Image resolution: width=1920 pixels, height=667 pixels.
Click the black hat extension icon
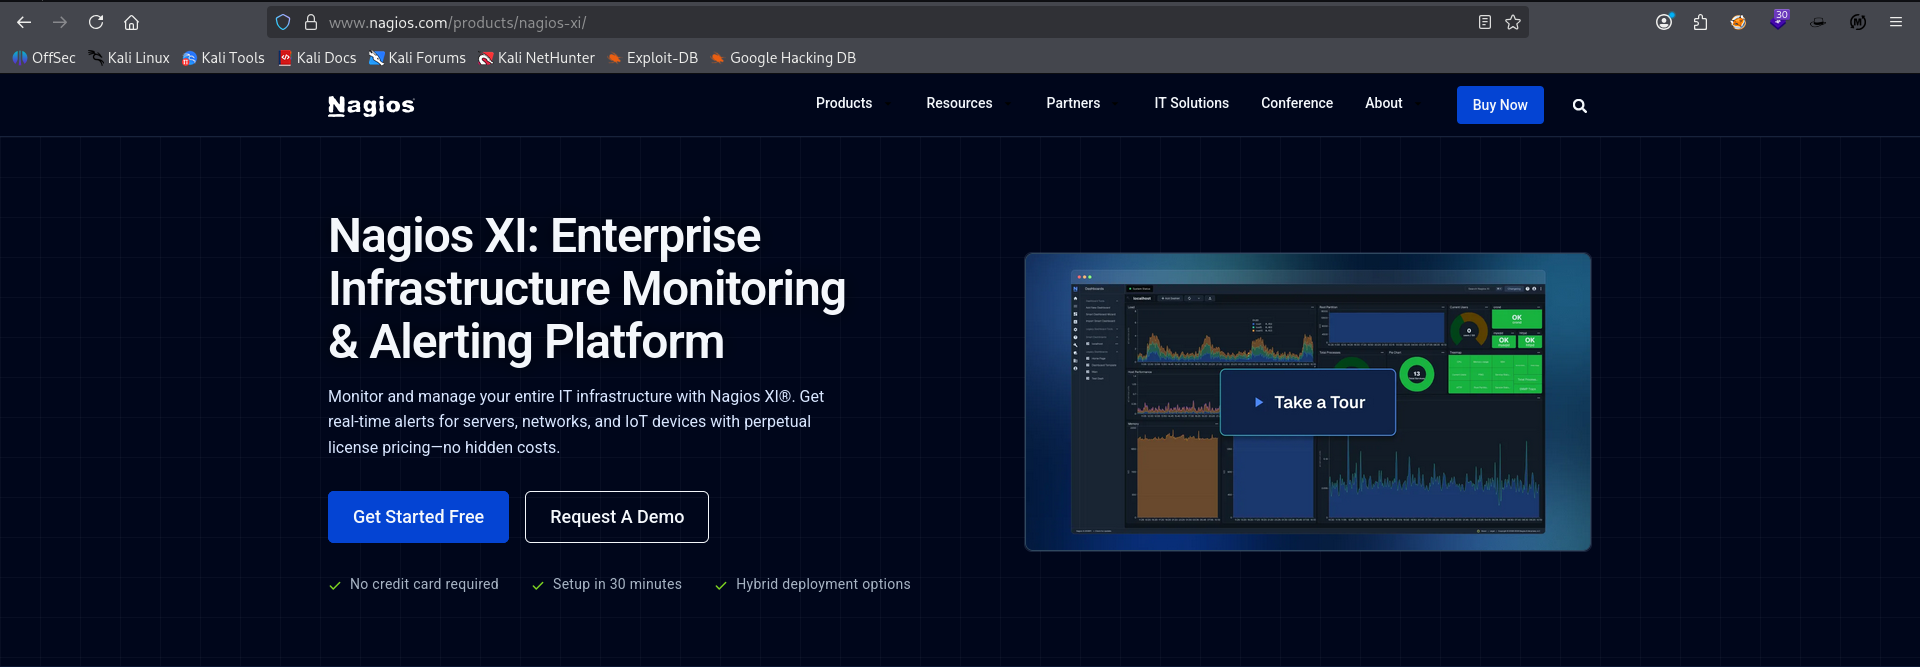point(1818,22)
